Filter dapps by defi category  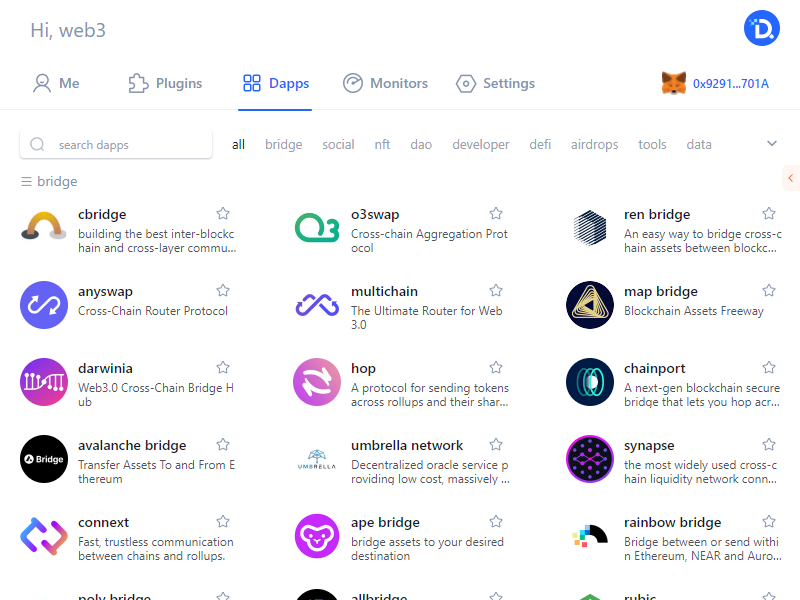click(540, 144)
